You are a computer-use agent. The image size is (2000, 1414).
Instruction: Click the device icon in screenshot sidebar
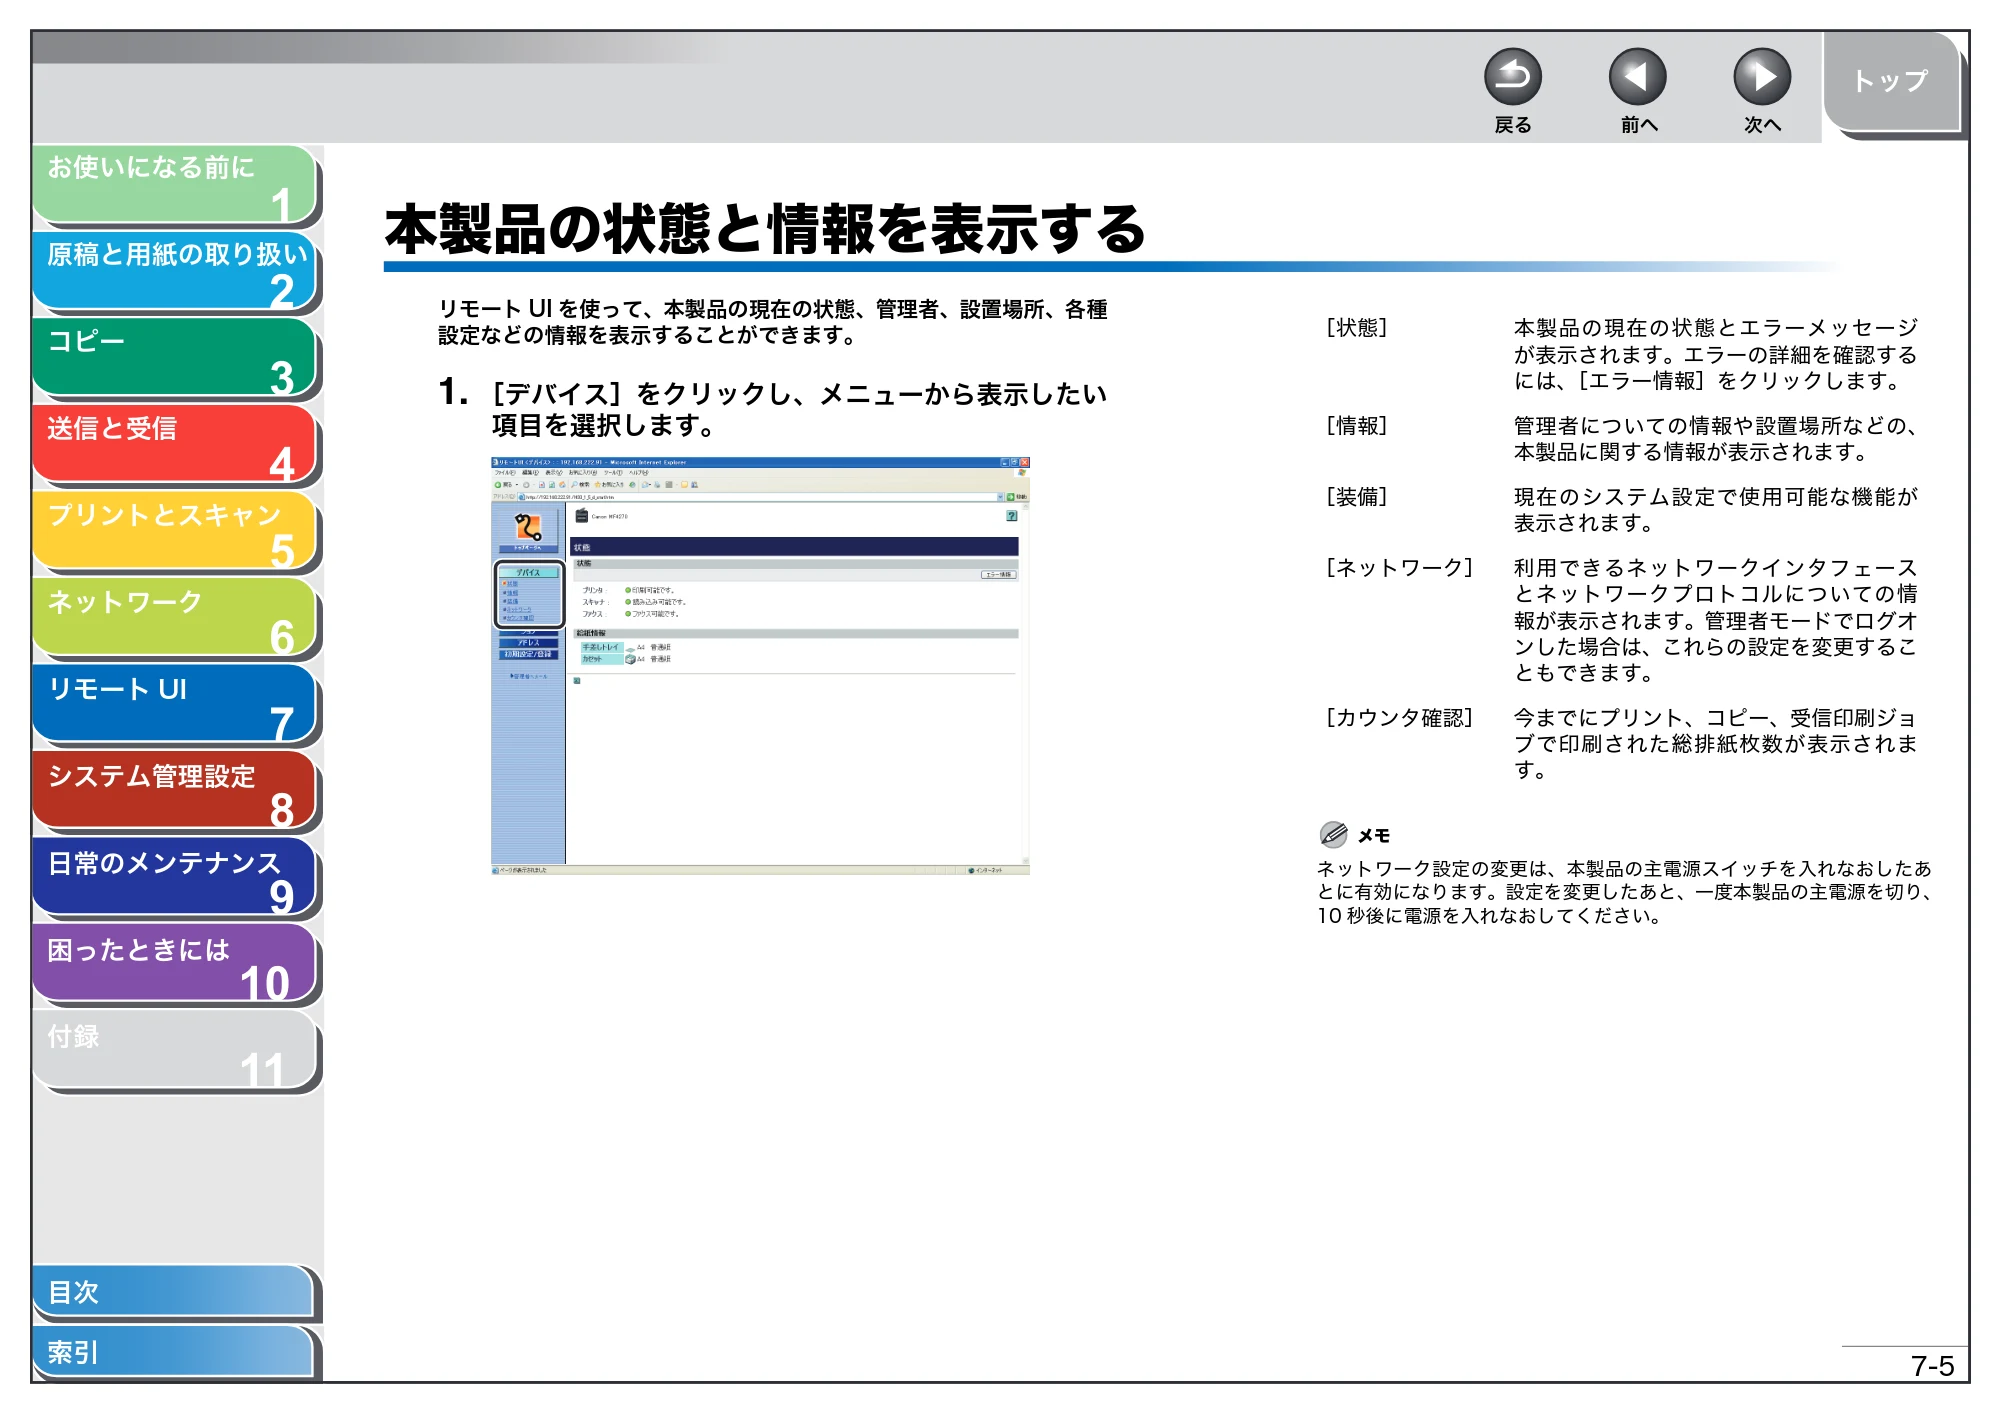[x=528, y=527]
